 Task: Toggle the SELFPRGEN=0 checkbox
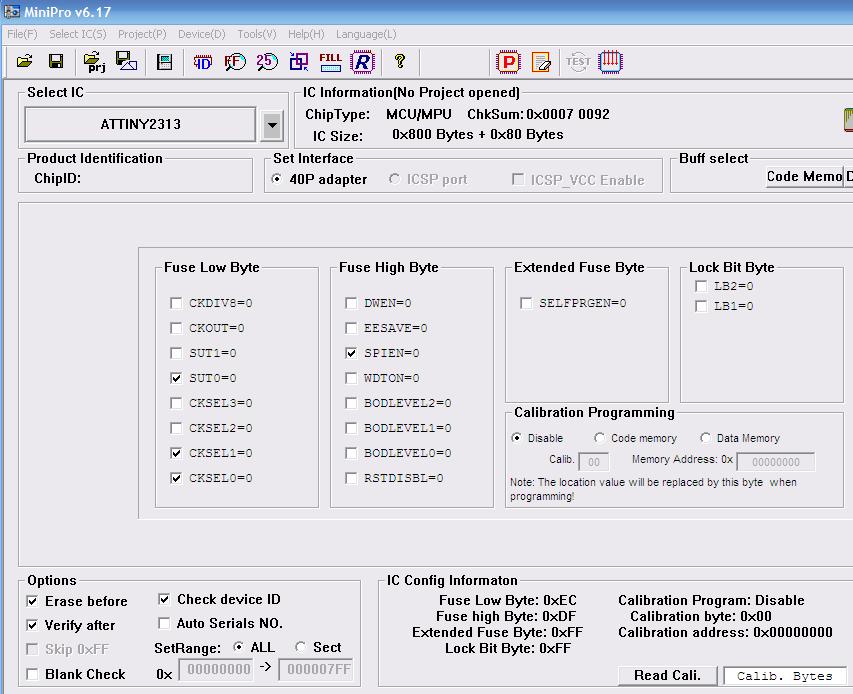coord(526,303)
